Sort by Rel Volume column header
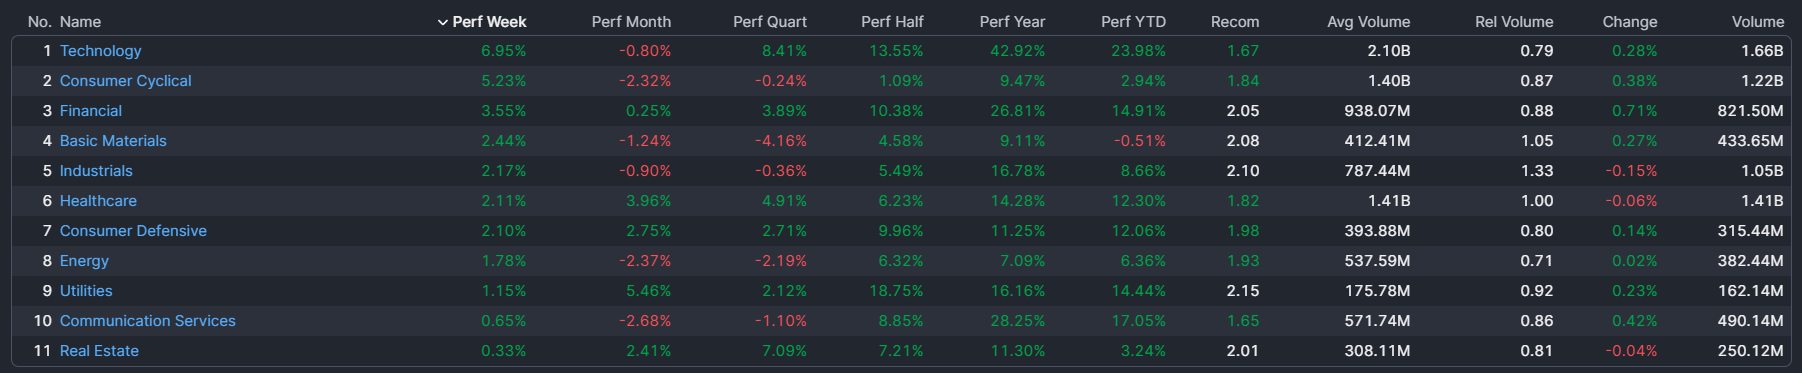The image size is (1802, 373). pyautogui.click(x=1514, y=22)
